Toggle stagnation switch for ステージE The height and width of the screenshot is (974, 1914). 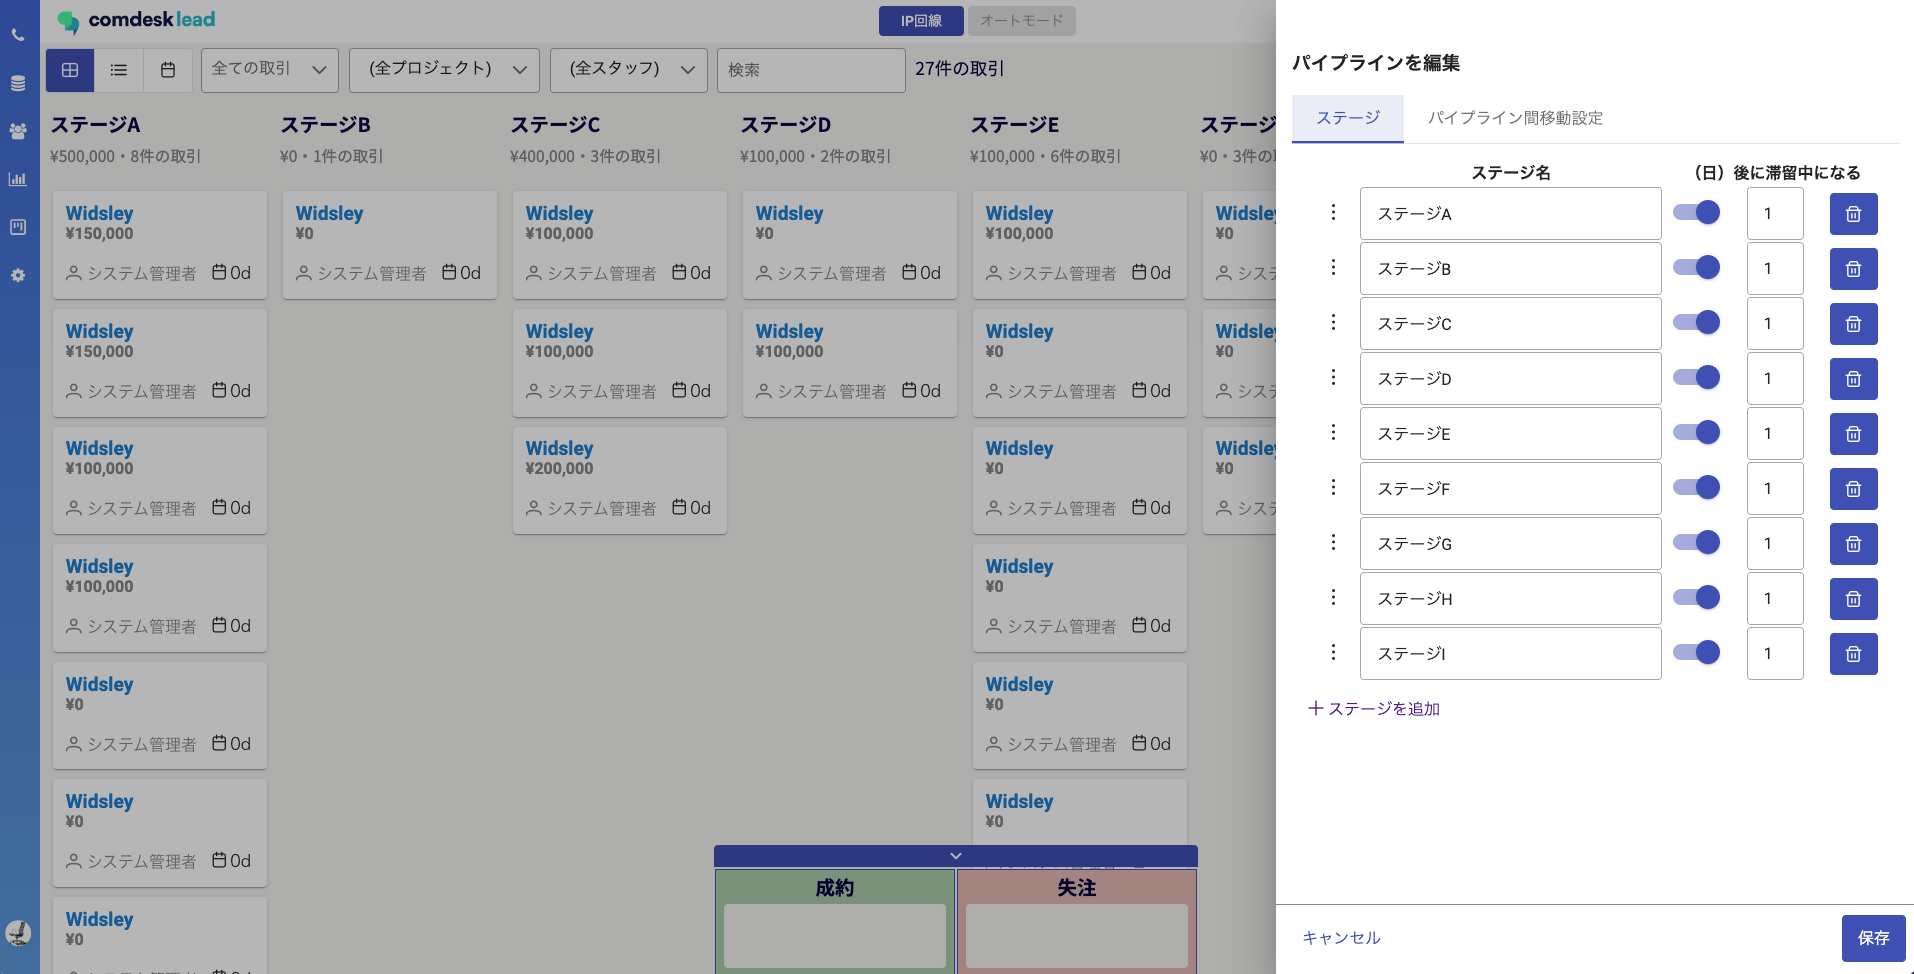click(1696, 432)
